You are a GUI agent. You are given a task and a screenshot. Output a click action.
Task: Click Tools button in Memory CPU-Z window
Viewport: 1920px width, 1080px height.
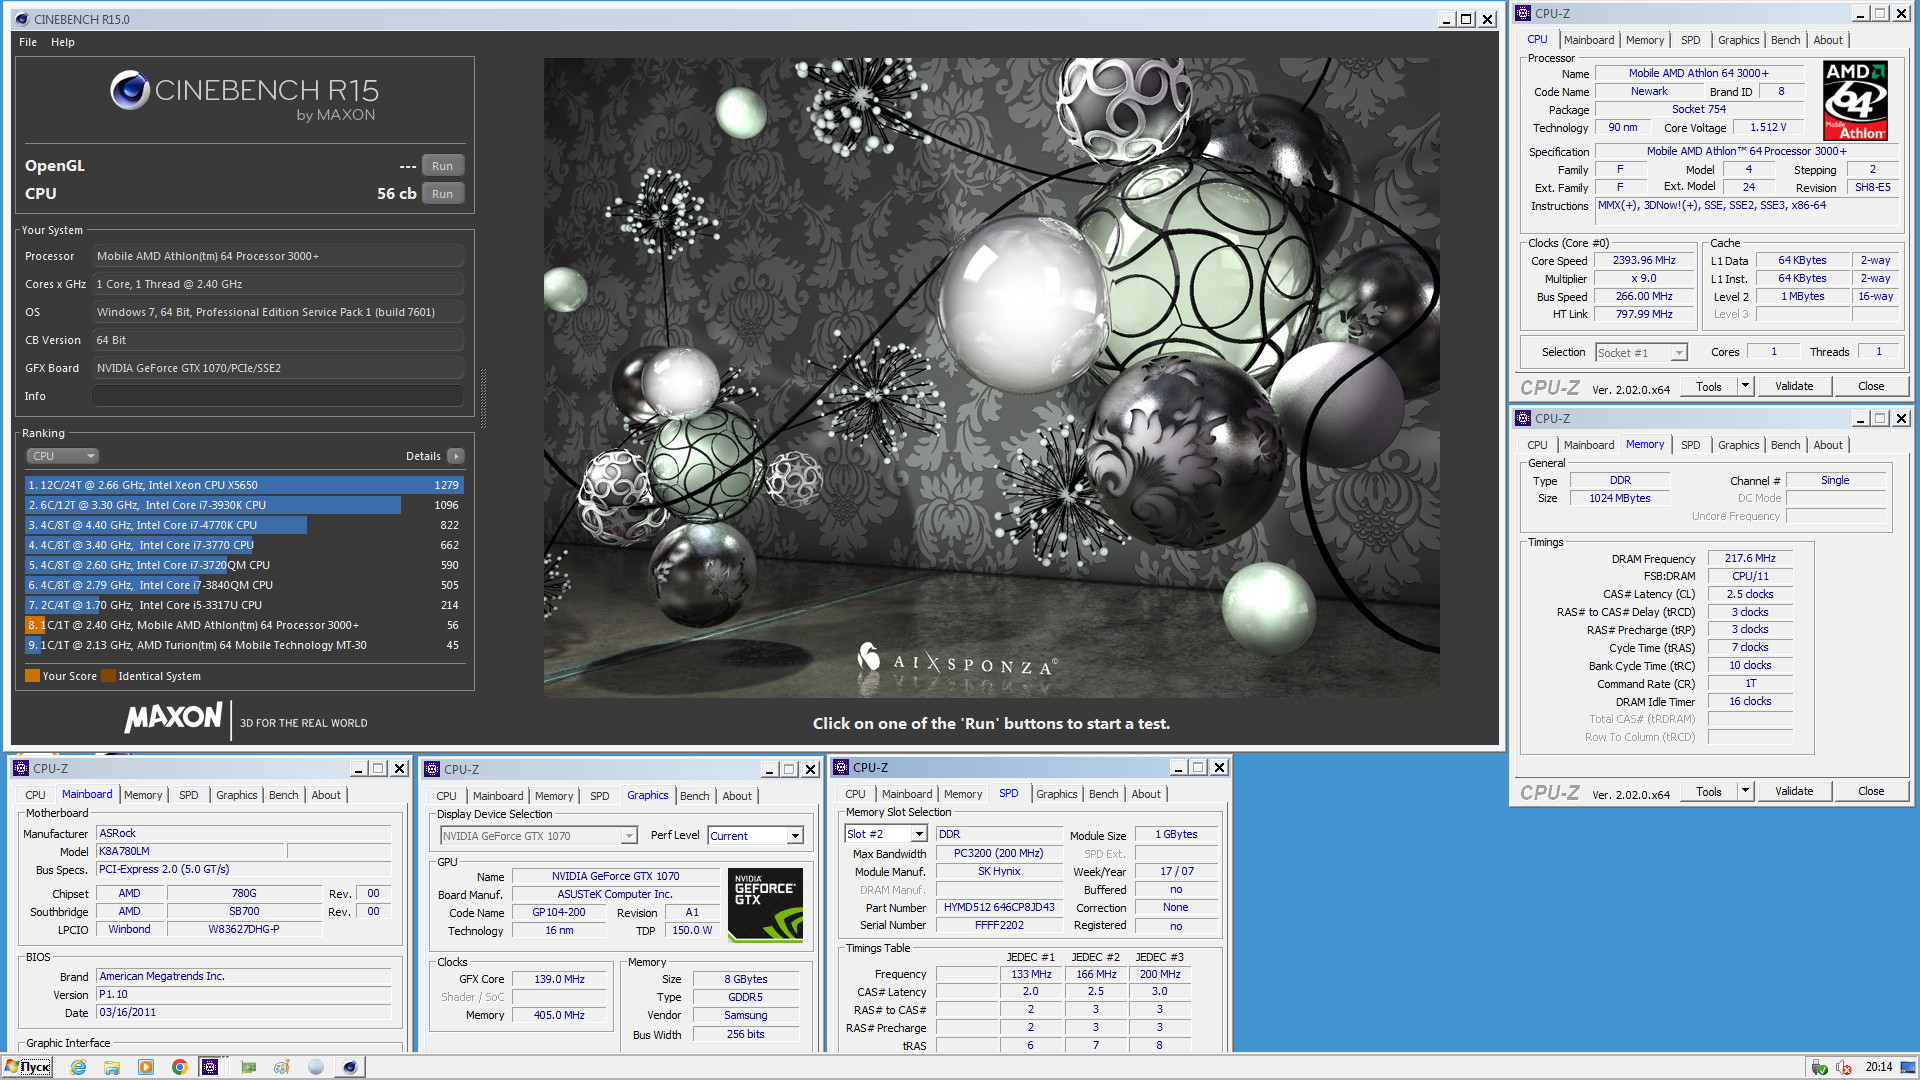tap(1709, 791)
